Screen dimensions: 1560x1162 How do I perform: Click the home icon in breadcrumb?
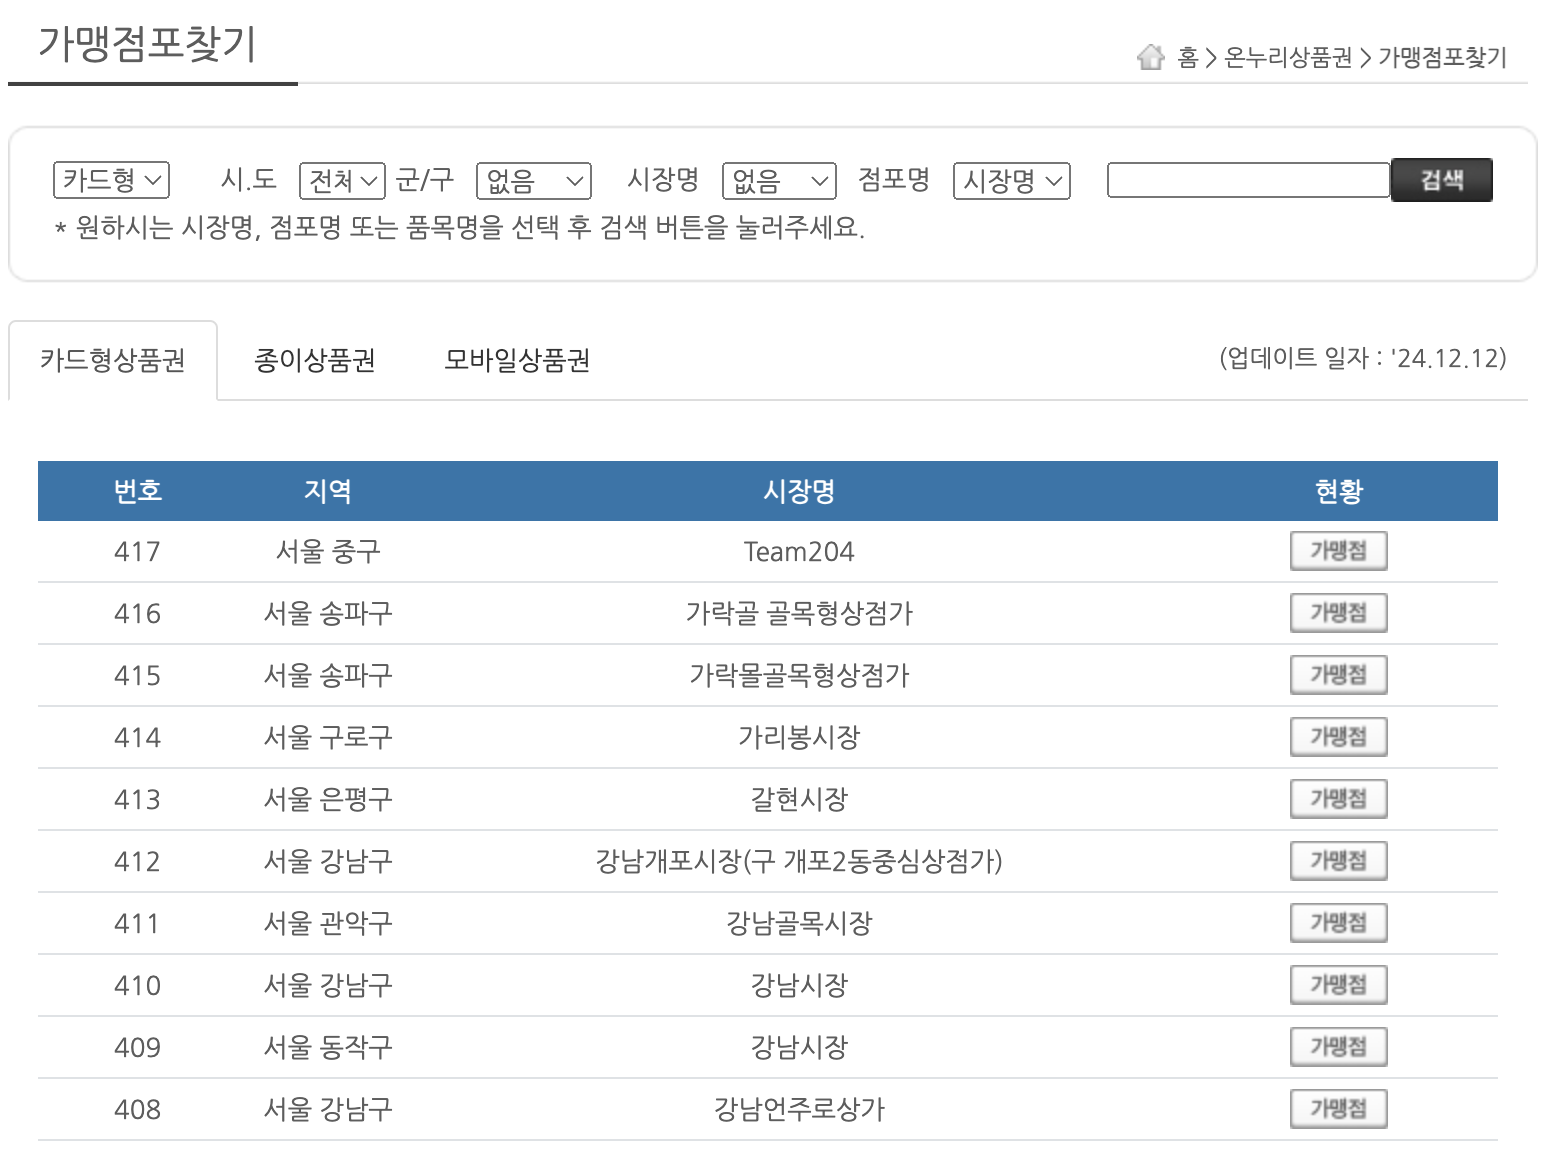click(1151, 57)
